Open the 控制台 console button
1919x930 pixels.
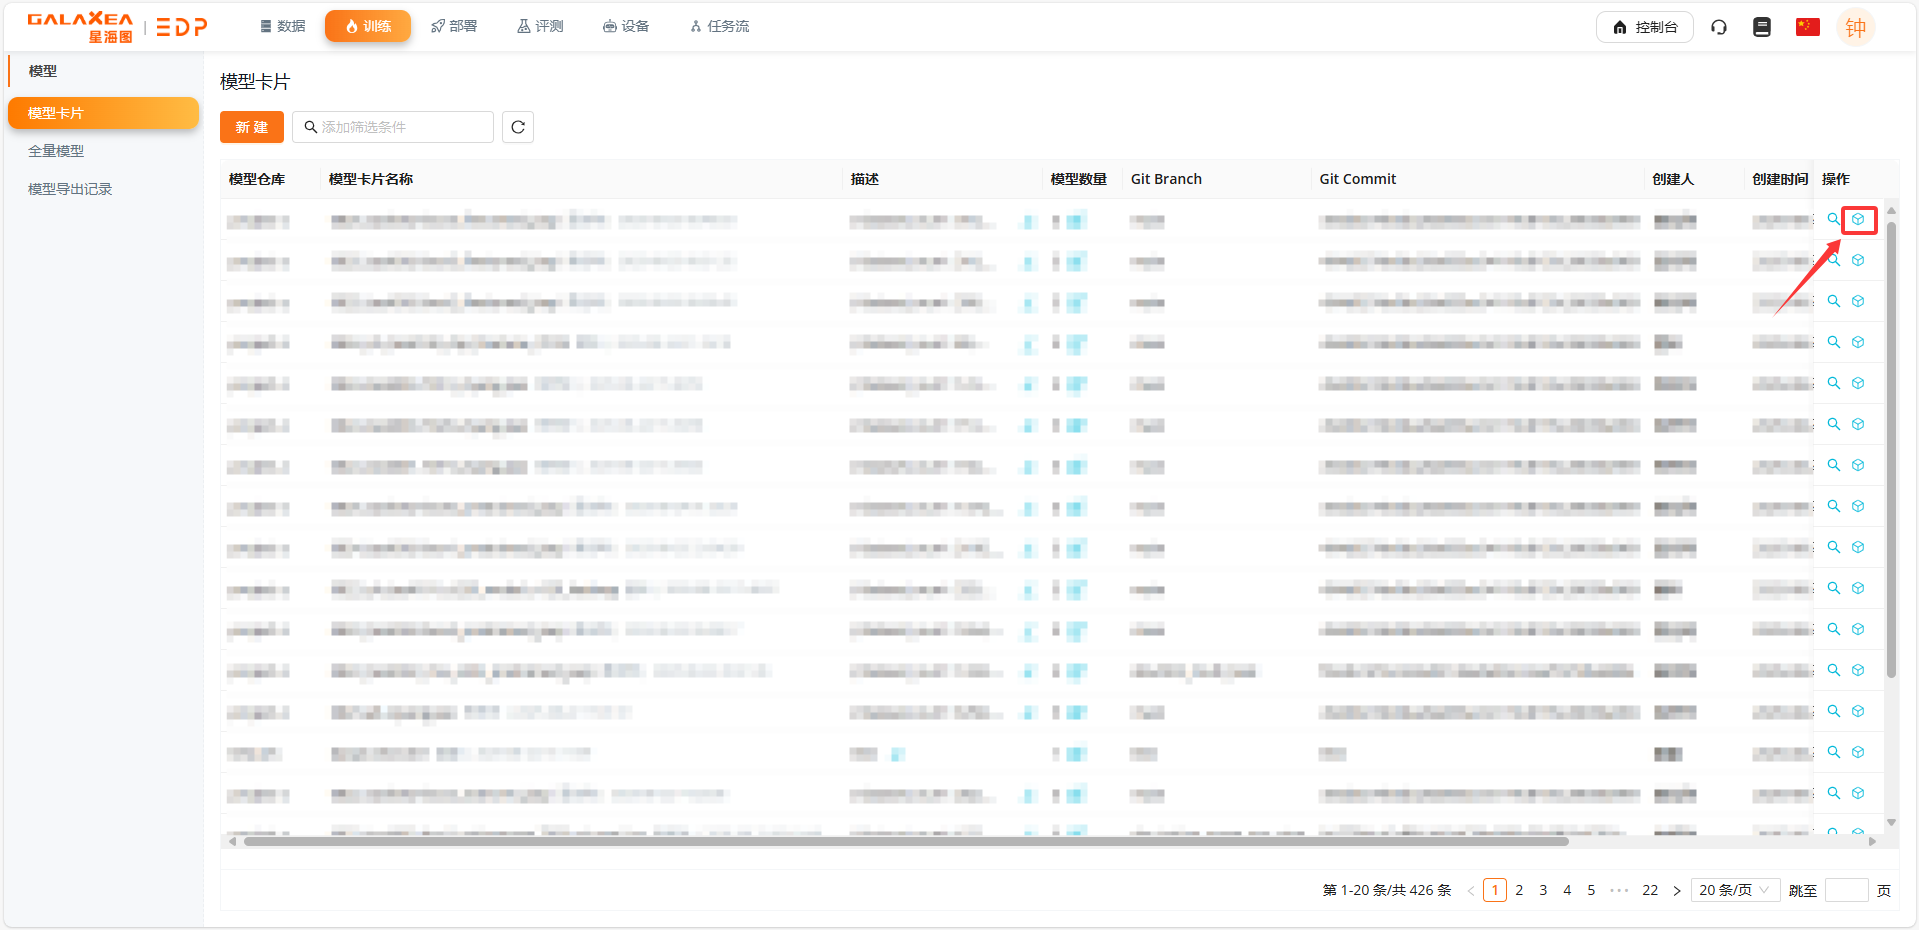click(1644, 27)
